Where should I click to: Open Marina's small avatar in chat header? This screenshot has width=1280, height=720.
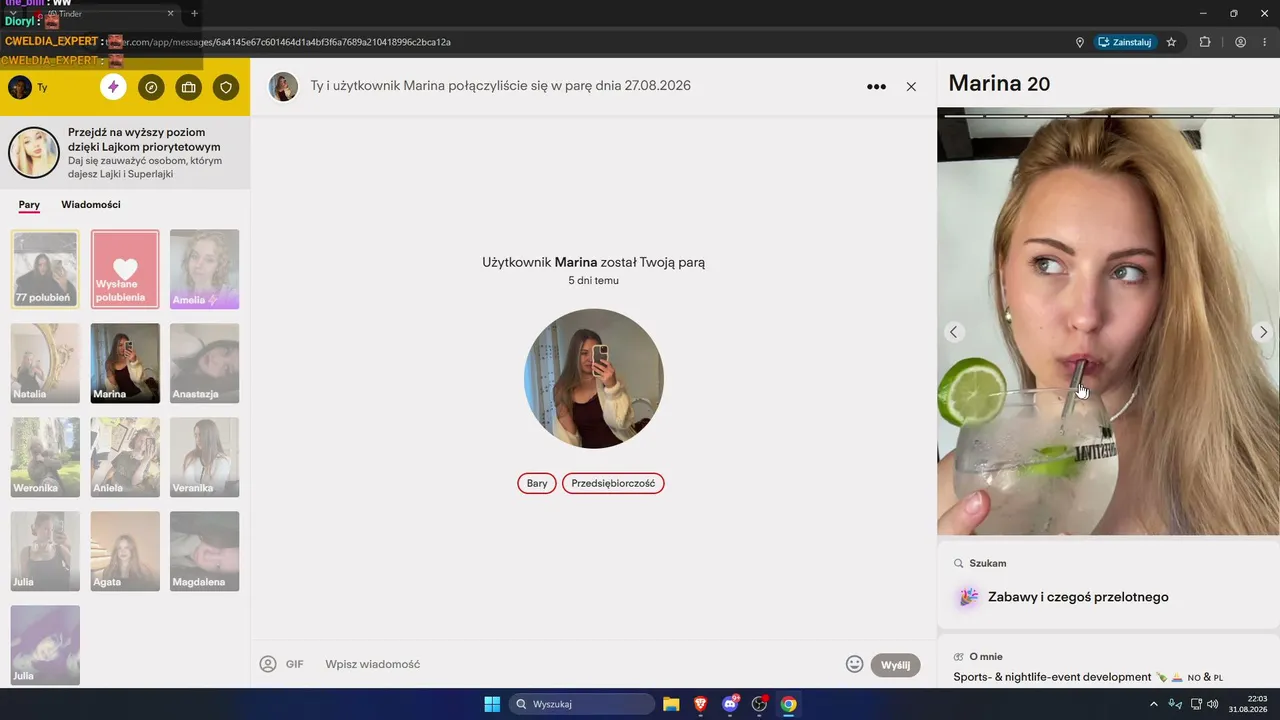click(283, 87)
